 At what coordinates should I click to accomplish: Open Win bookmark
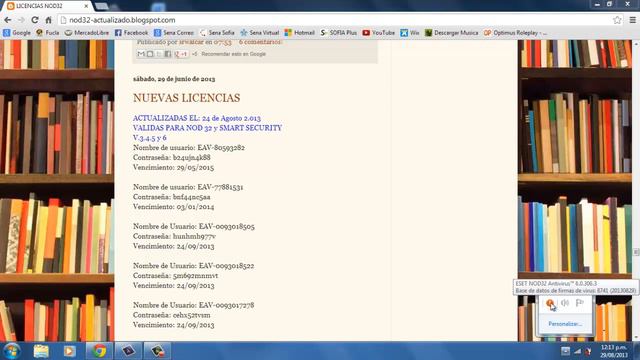(410, 33)
